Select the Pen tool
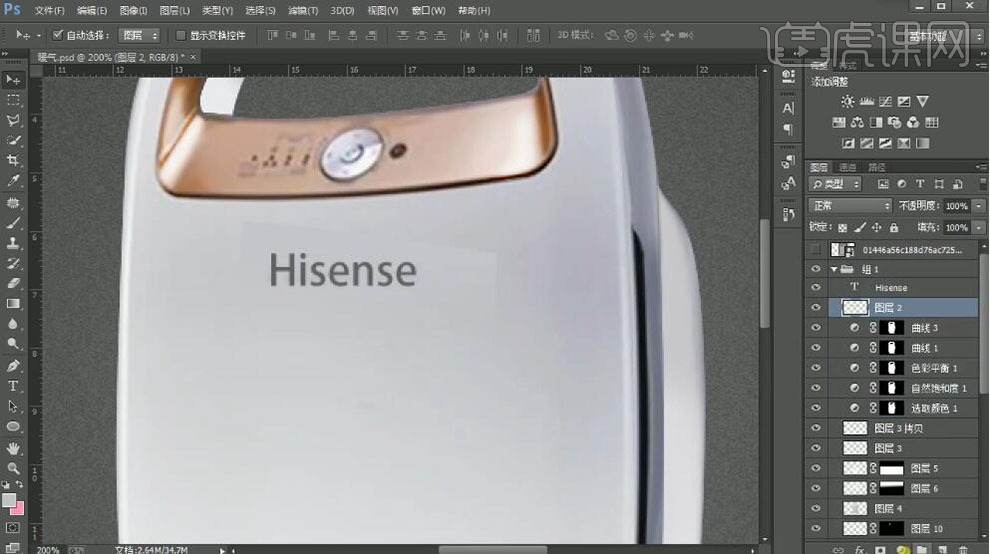 tap(13, 366)
